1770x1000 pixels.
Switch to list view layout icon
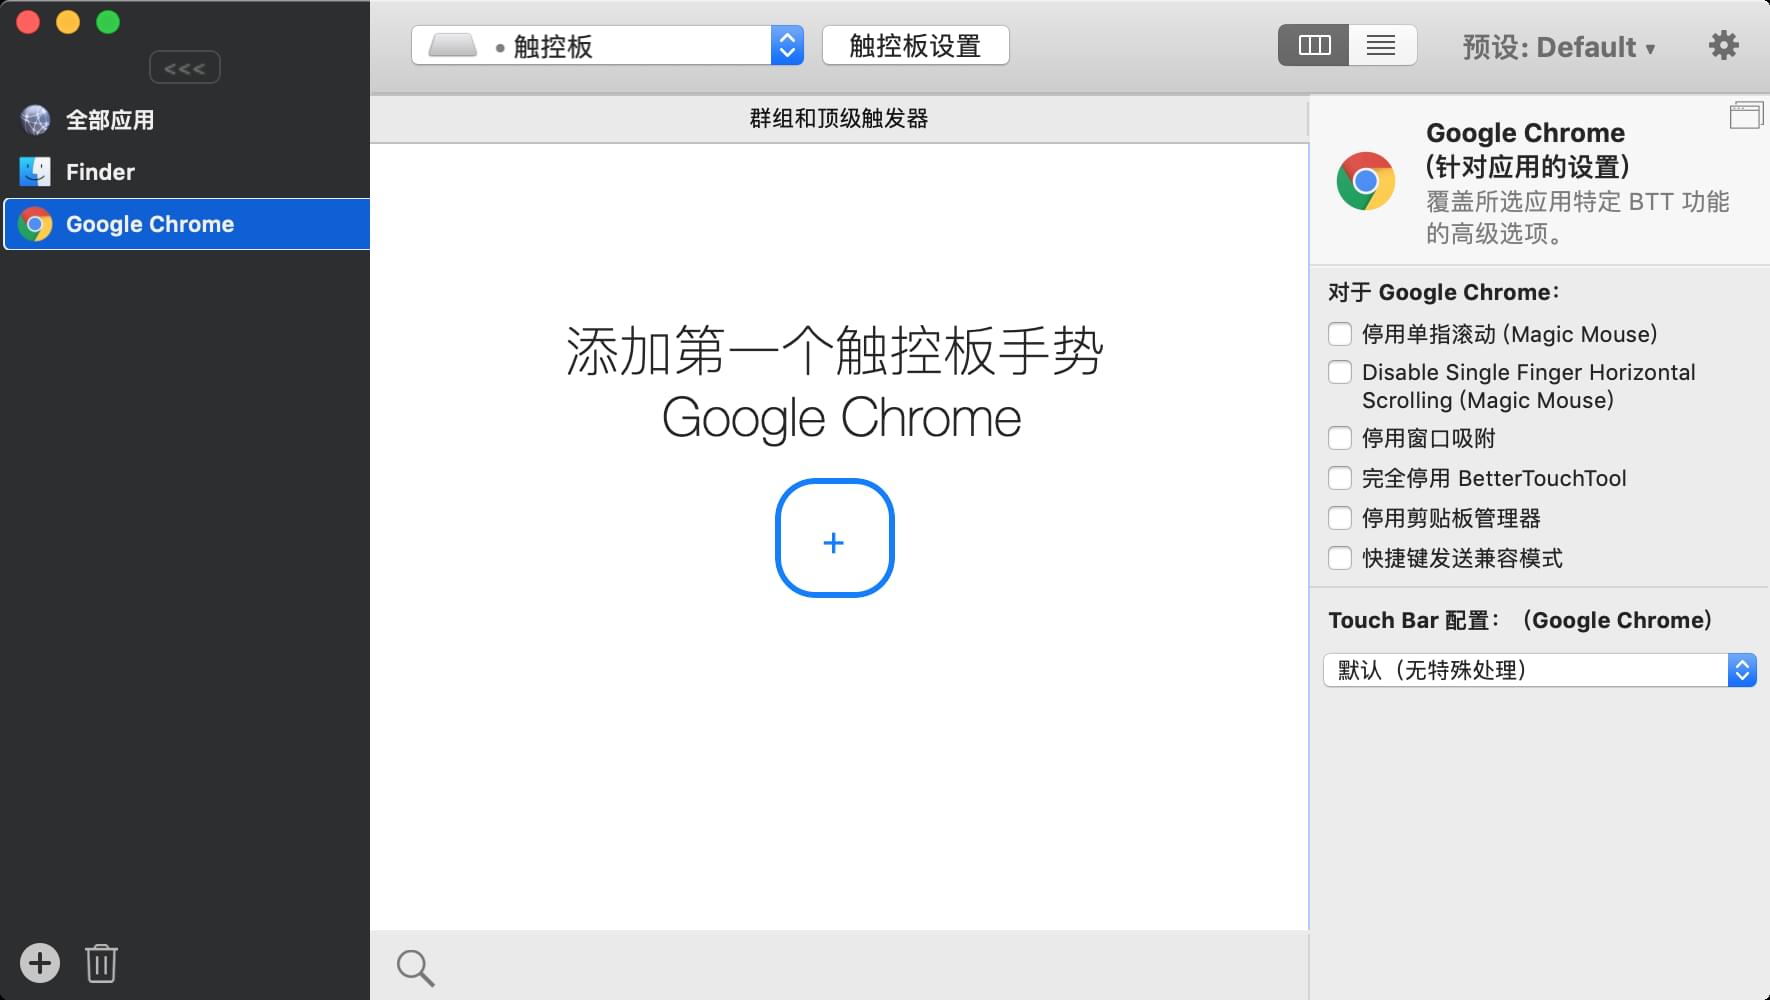pos(1382,45)
